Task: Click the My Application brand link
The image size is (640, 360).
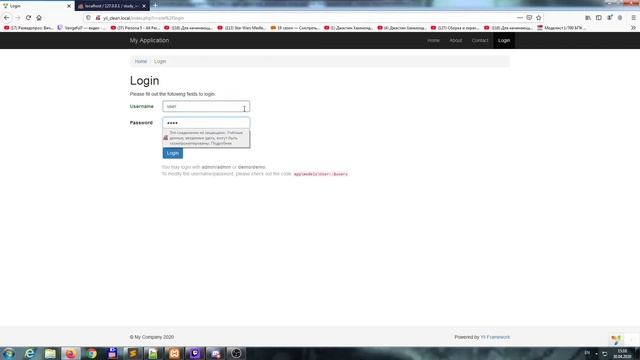Action: coord(149,40)
